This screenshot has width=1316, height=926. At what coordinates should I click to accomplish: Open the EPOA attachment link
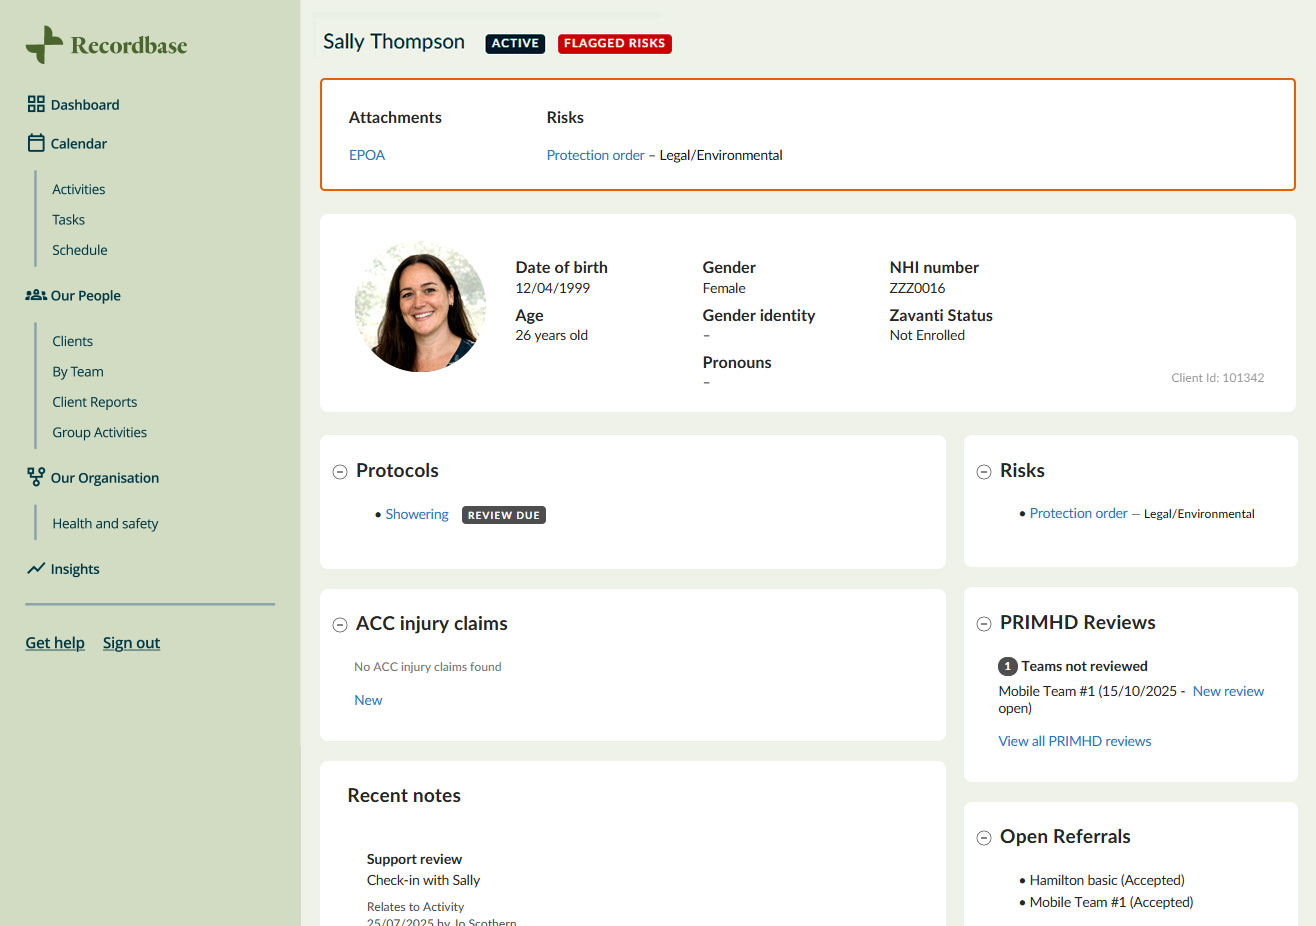coord(367,155)
